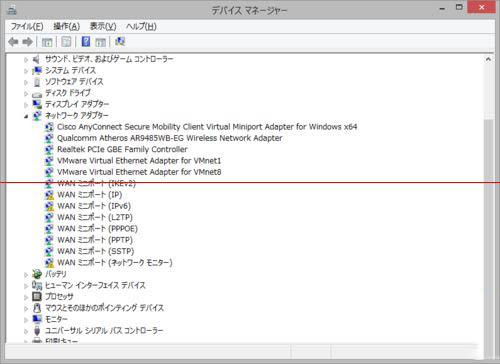Expand the システム デバイス node
Image resolution: width=500 pixels, height=364 pixels.
pyautogui.click(x=26, y=71)
